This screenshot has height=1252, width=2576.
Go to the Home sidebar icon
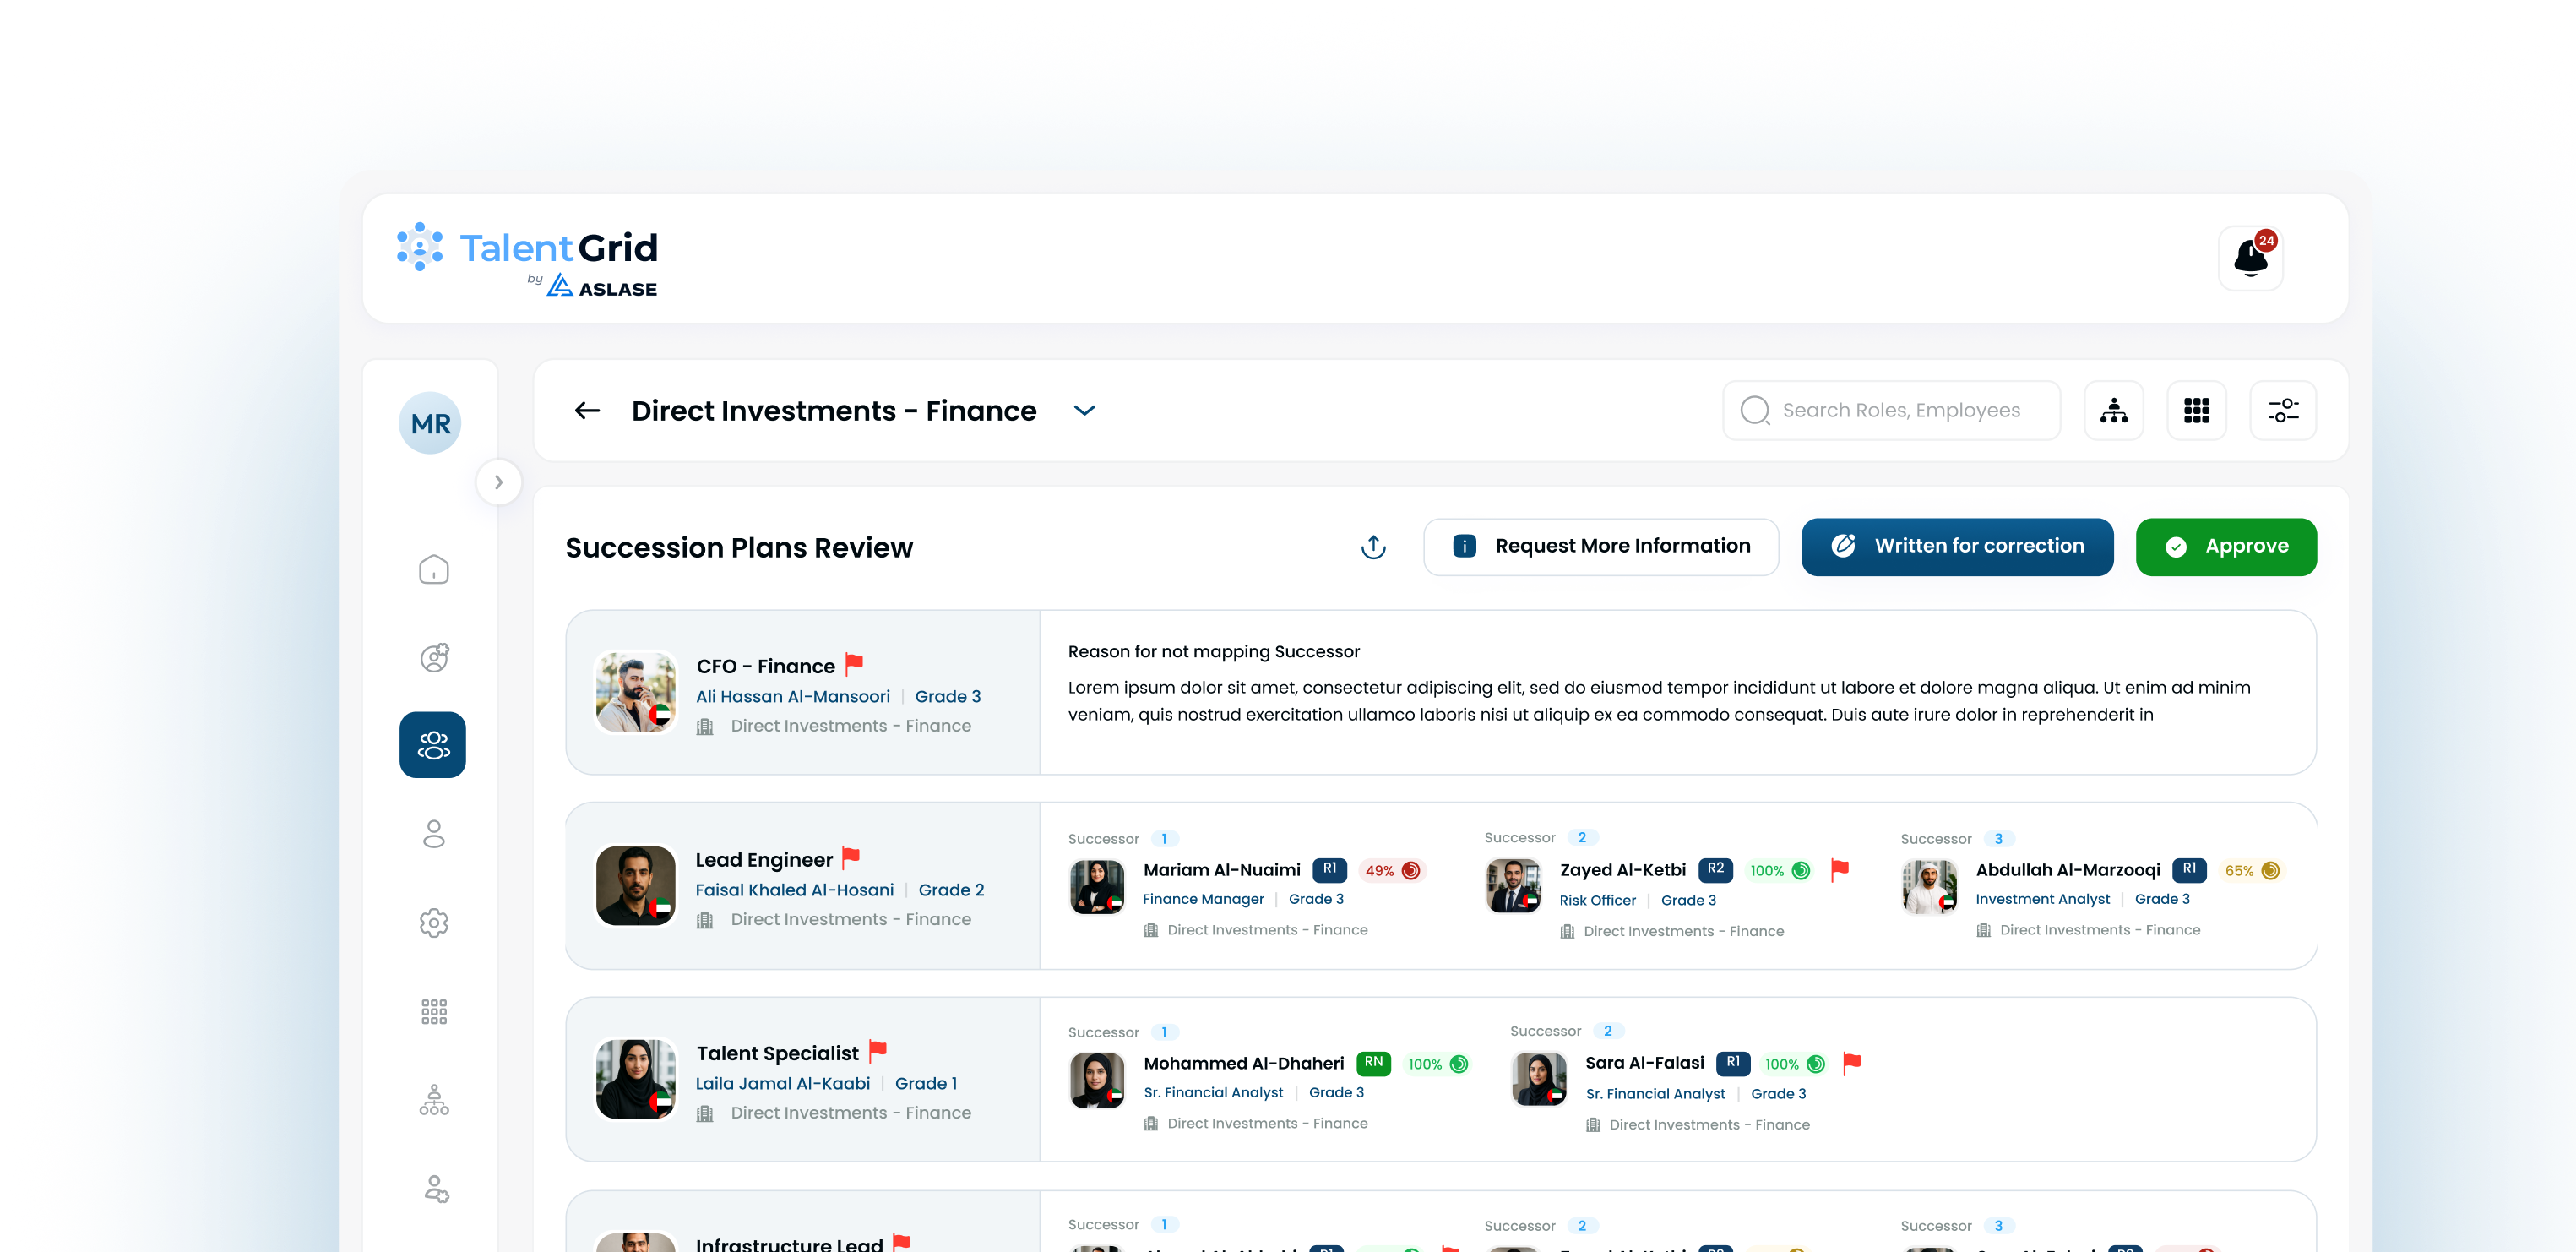click(x=433, y=569)
